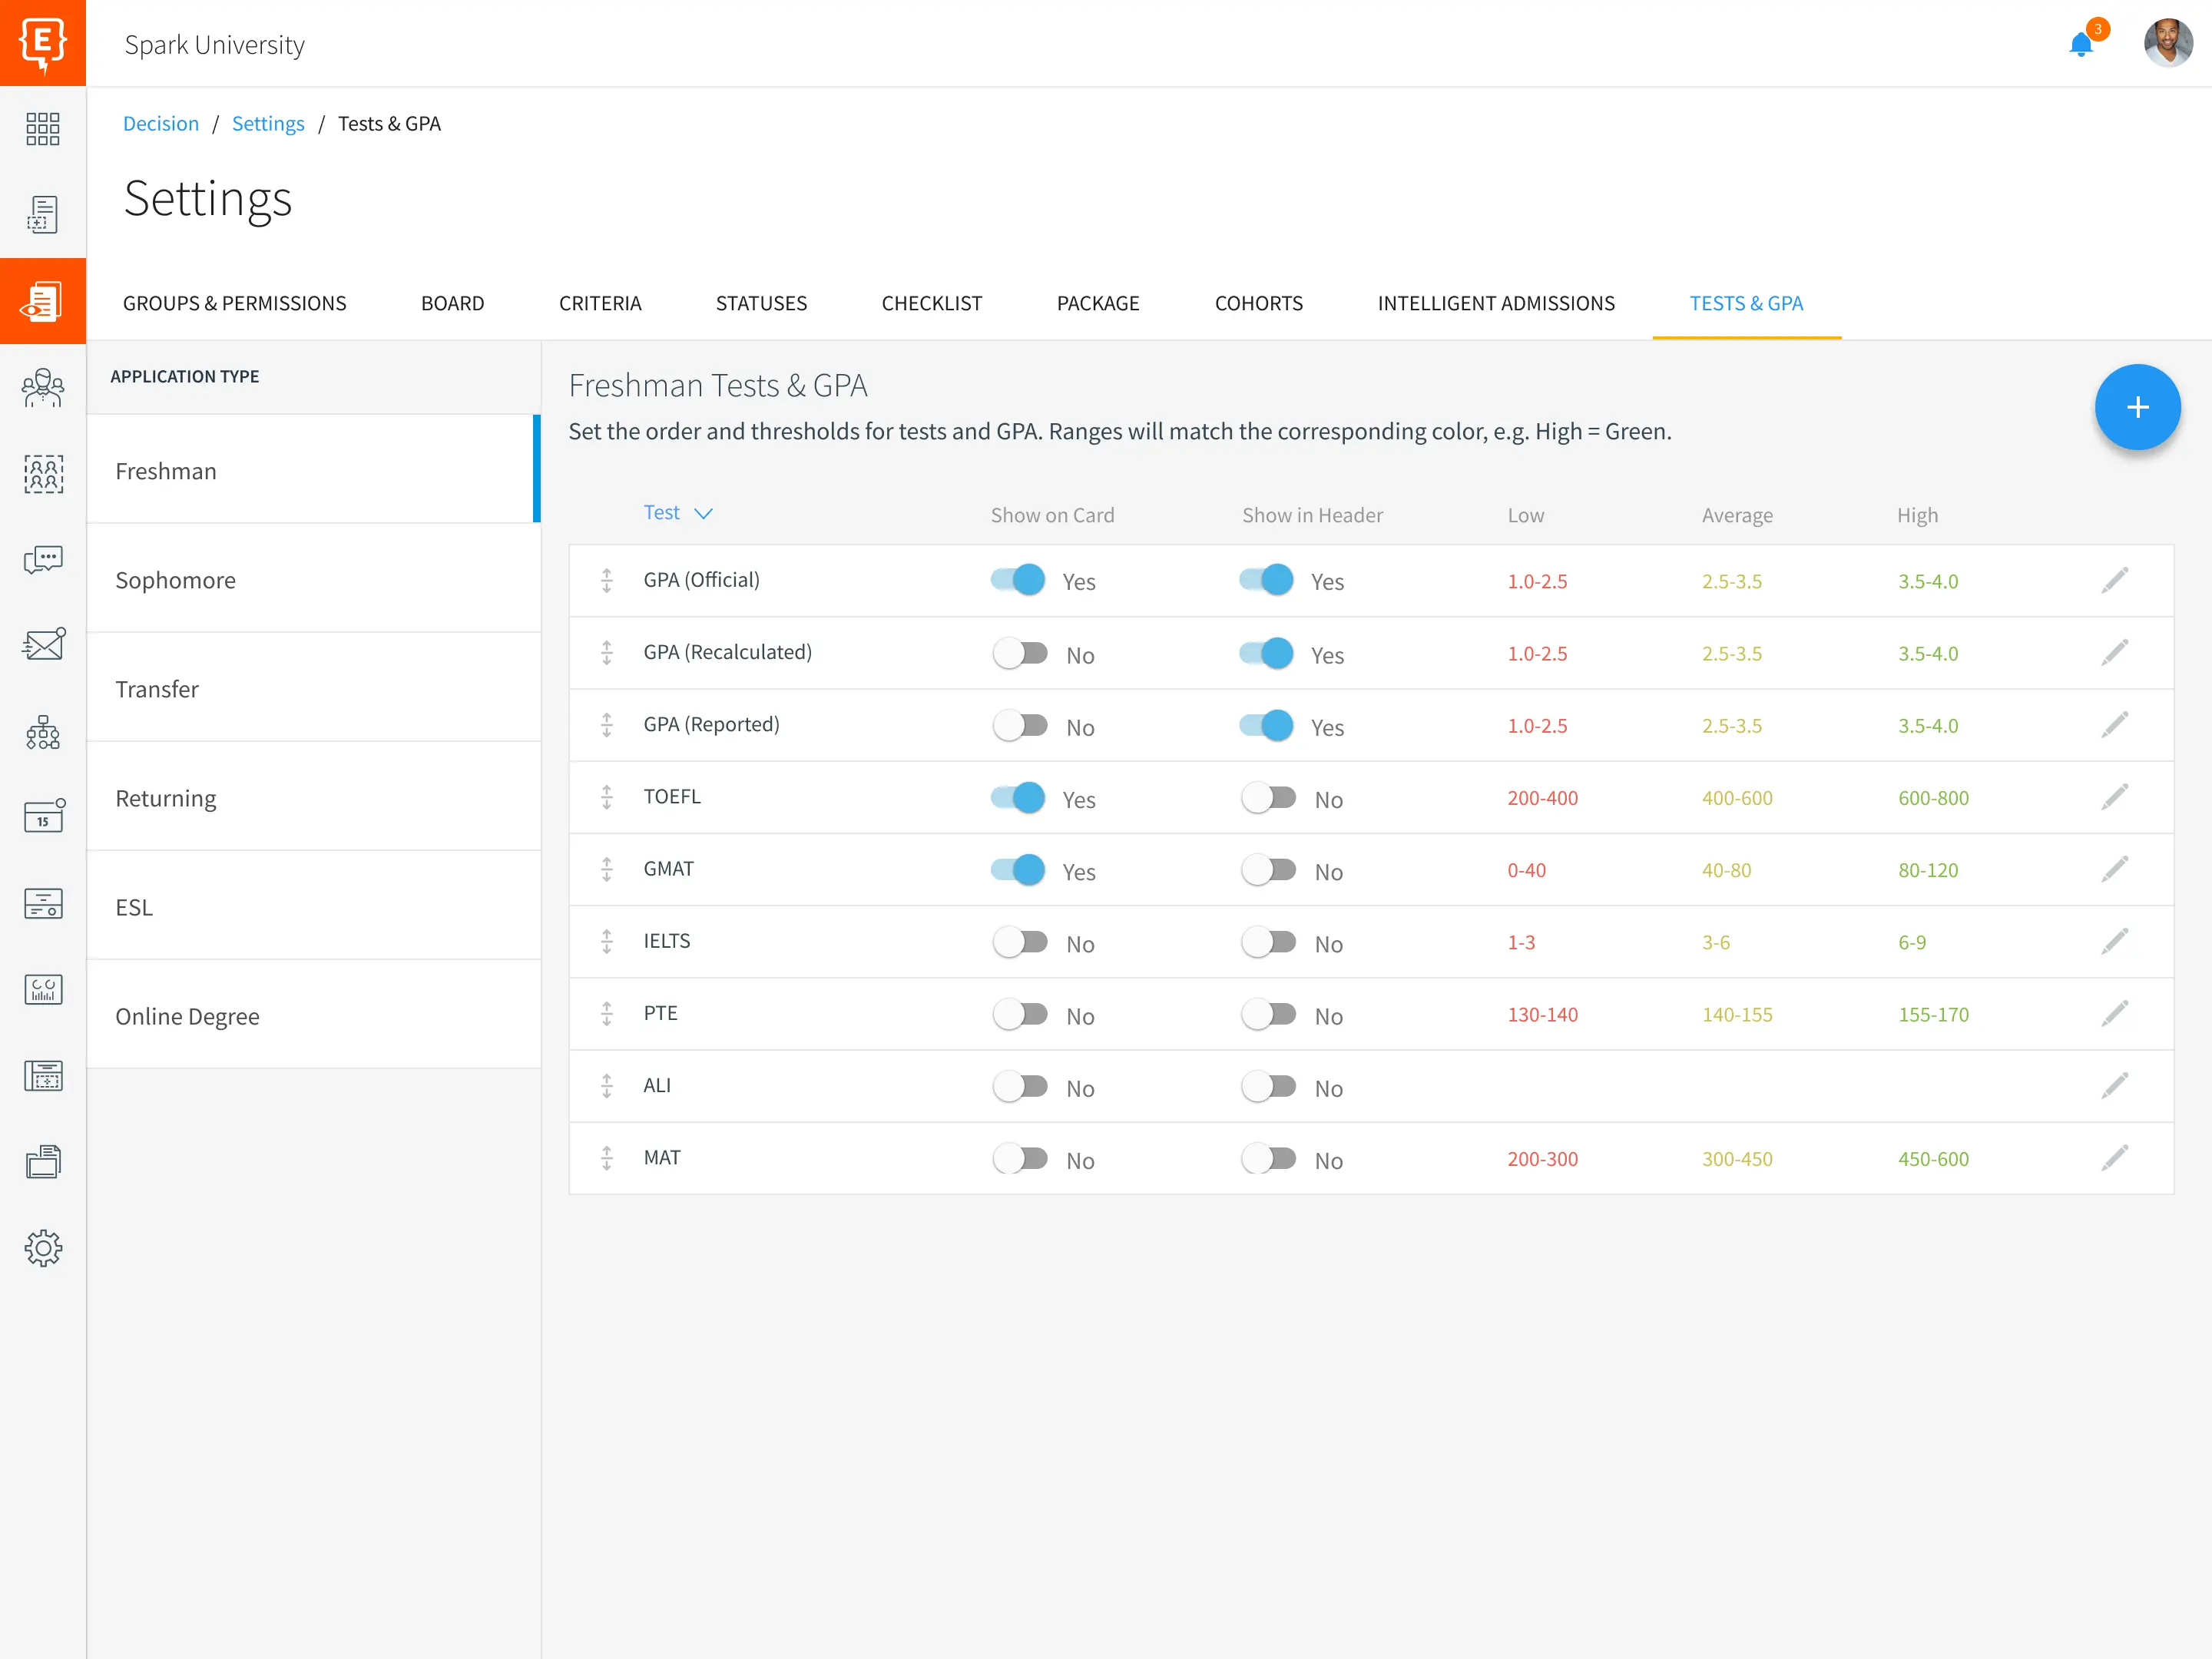Select Returning application type
The height and width of the screenshot is (1659, 2212).
pos(313,797)
